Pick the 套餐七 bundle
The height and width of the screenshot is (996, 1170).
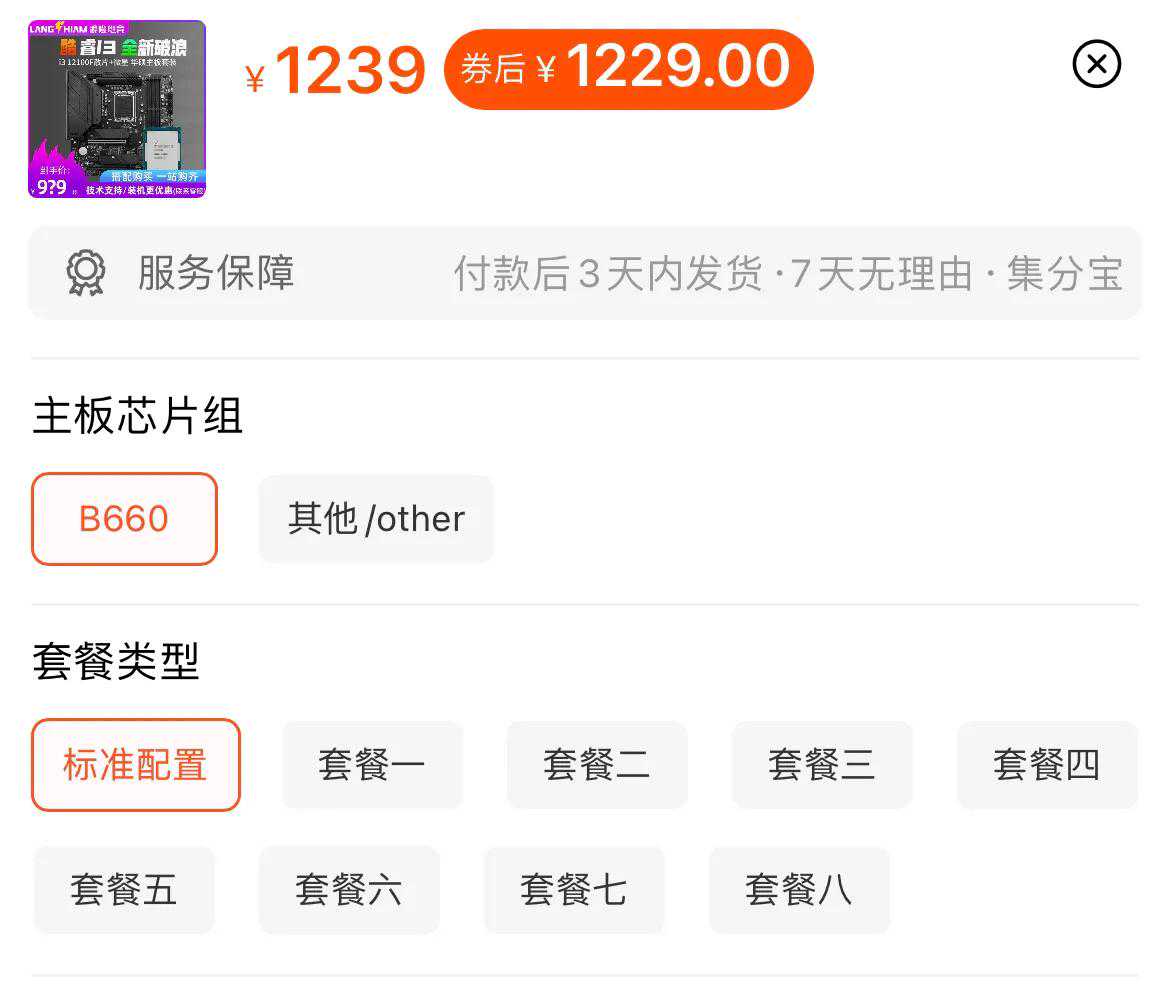pos(574,890)
